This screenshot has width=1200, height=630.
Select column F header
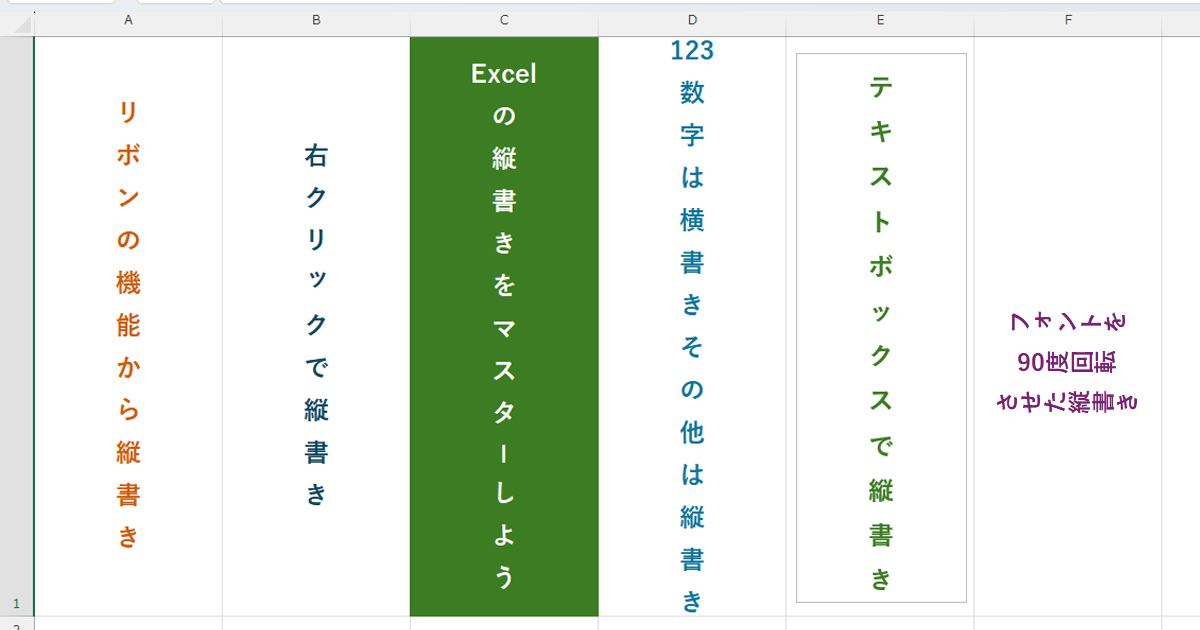coord(1068,20)
